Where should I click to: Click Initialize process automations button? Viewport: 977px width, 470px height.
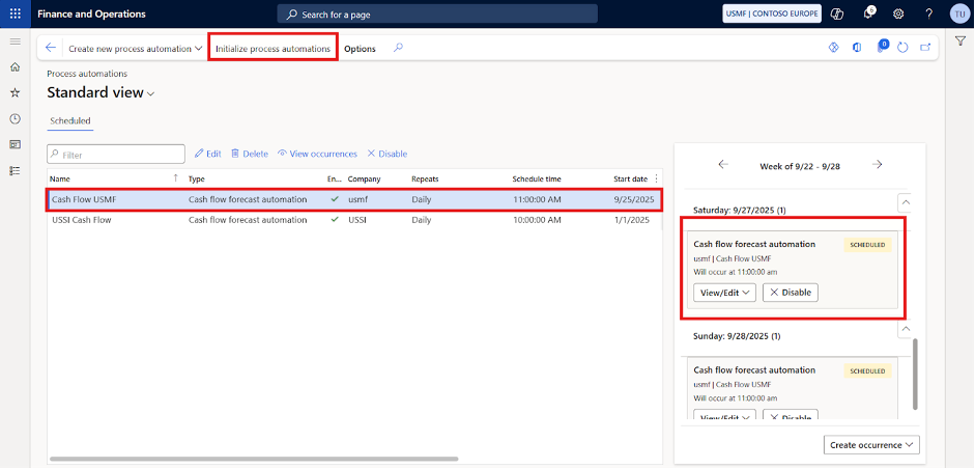272,48
